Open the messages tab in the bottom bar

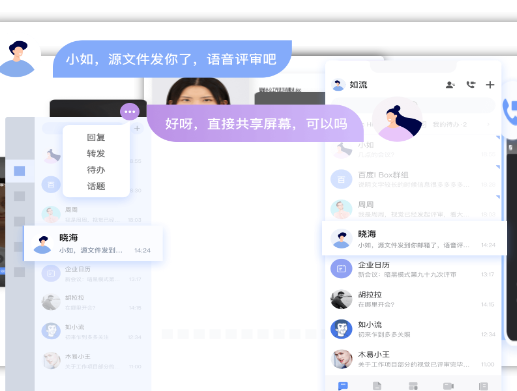click(x=343, y=386)
